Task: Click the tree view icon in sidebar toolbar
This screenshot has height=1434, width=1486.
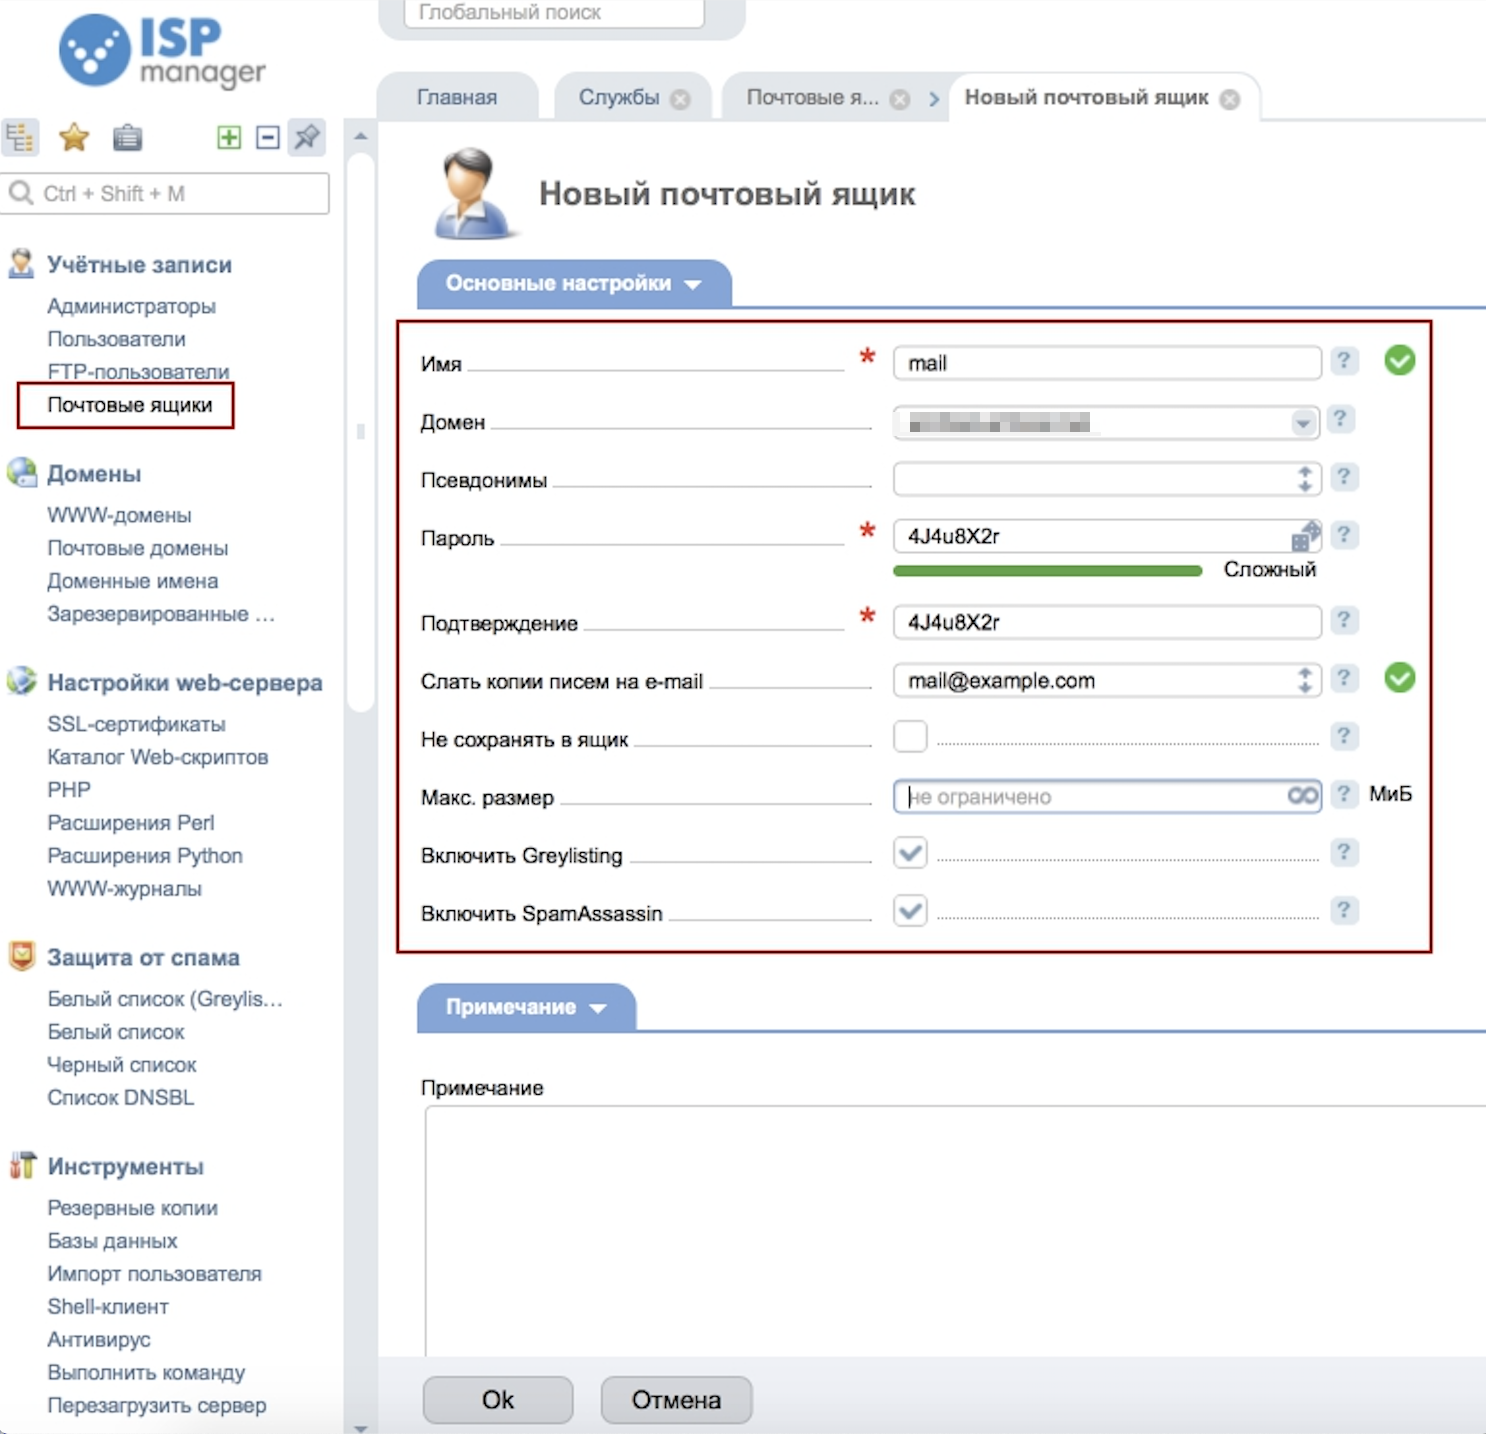Action: (x=20, y=137)
